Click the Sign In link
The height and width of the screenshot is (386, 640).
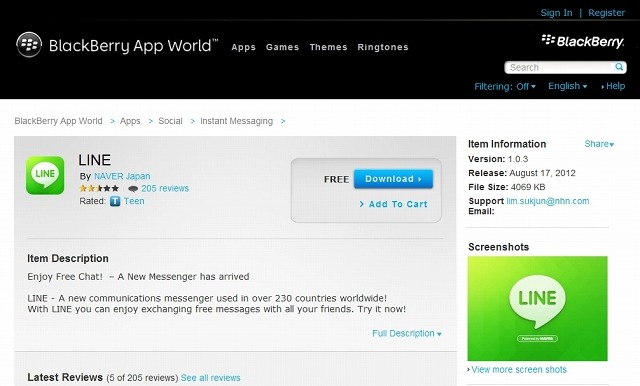pyautogui.click(x=556, y=13)
